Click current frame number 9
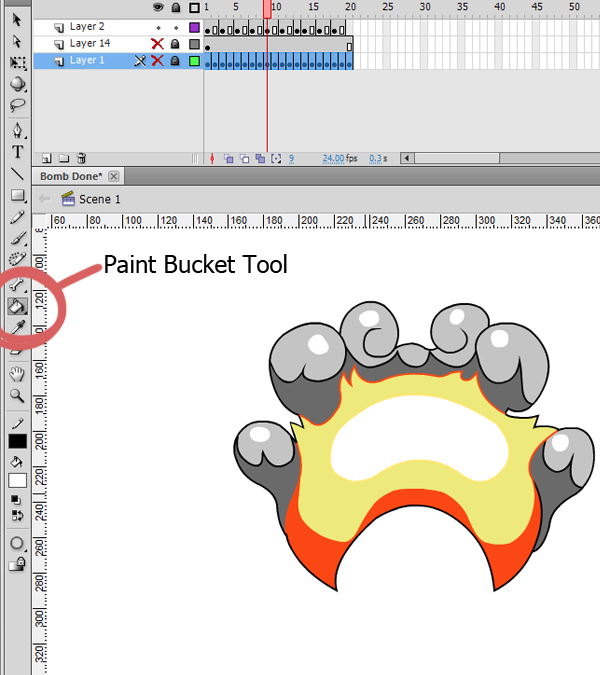This screenshot has height=675, width=600. [x=291, y=158]
